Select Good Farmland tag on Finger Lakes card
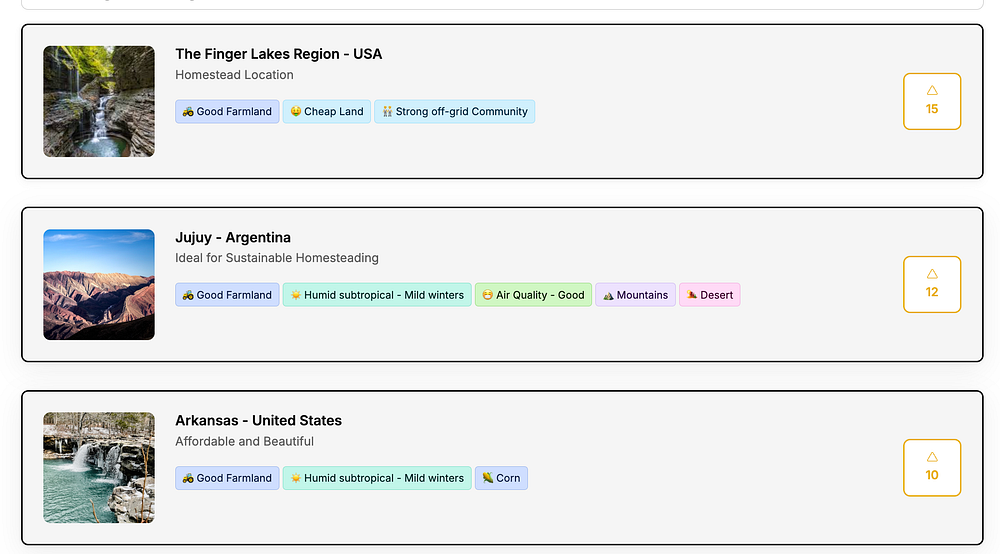The height and width of the screenshot is (554, 1000). pos(227,111)
